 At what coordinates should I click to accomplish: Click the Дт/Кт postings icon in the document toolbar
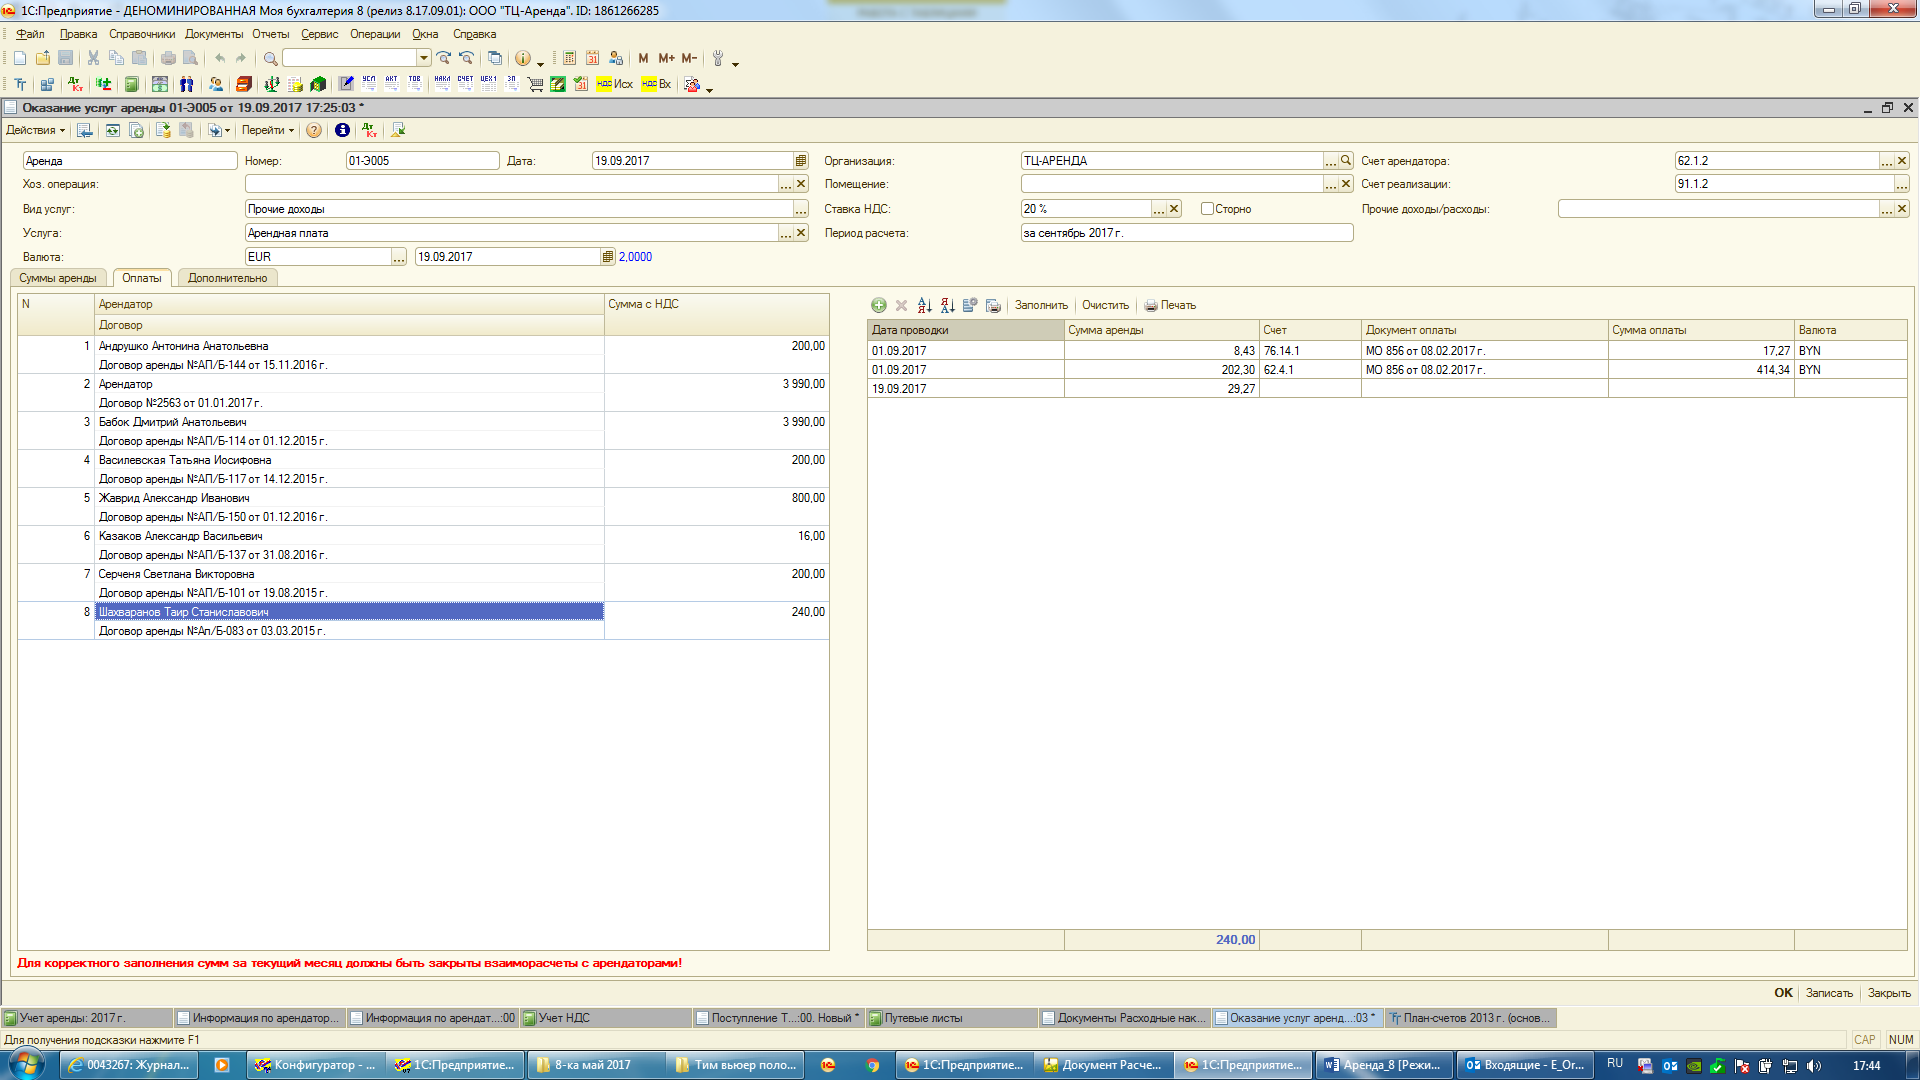click(x=370, y=130)
